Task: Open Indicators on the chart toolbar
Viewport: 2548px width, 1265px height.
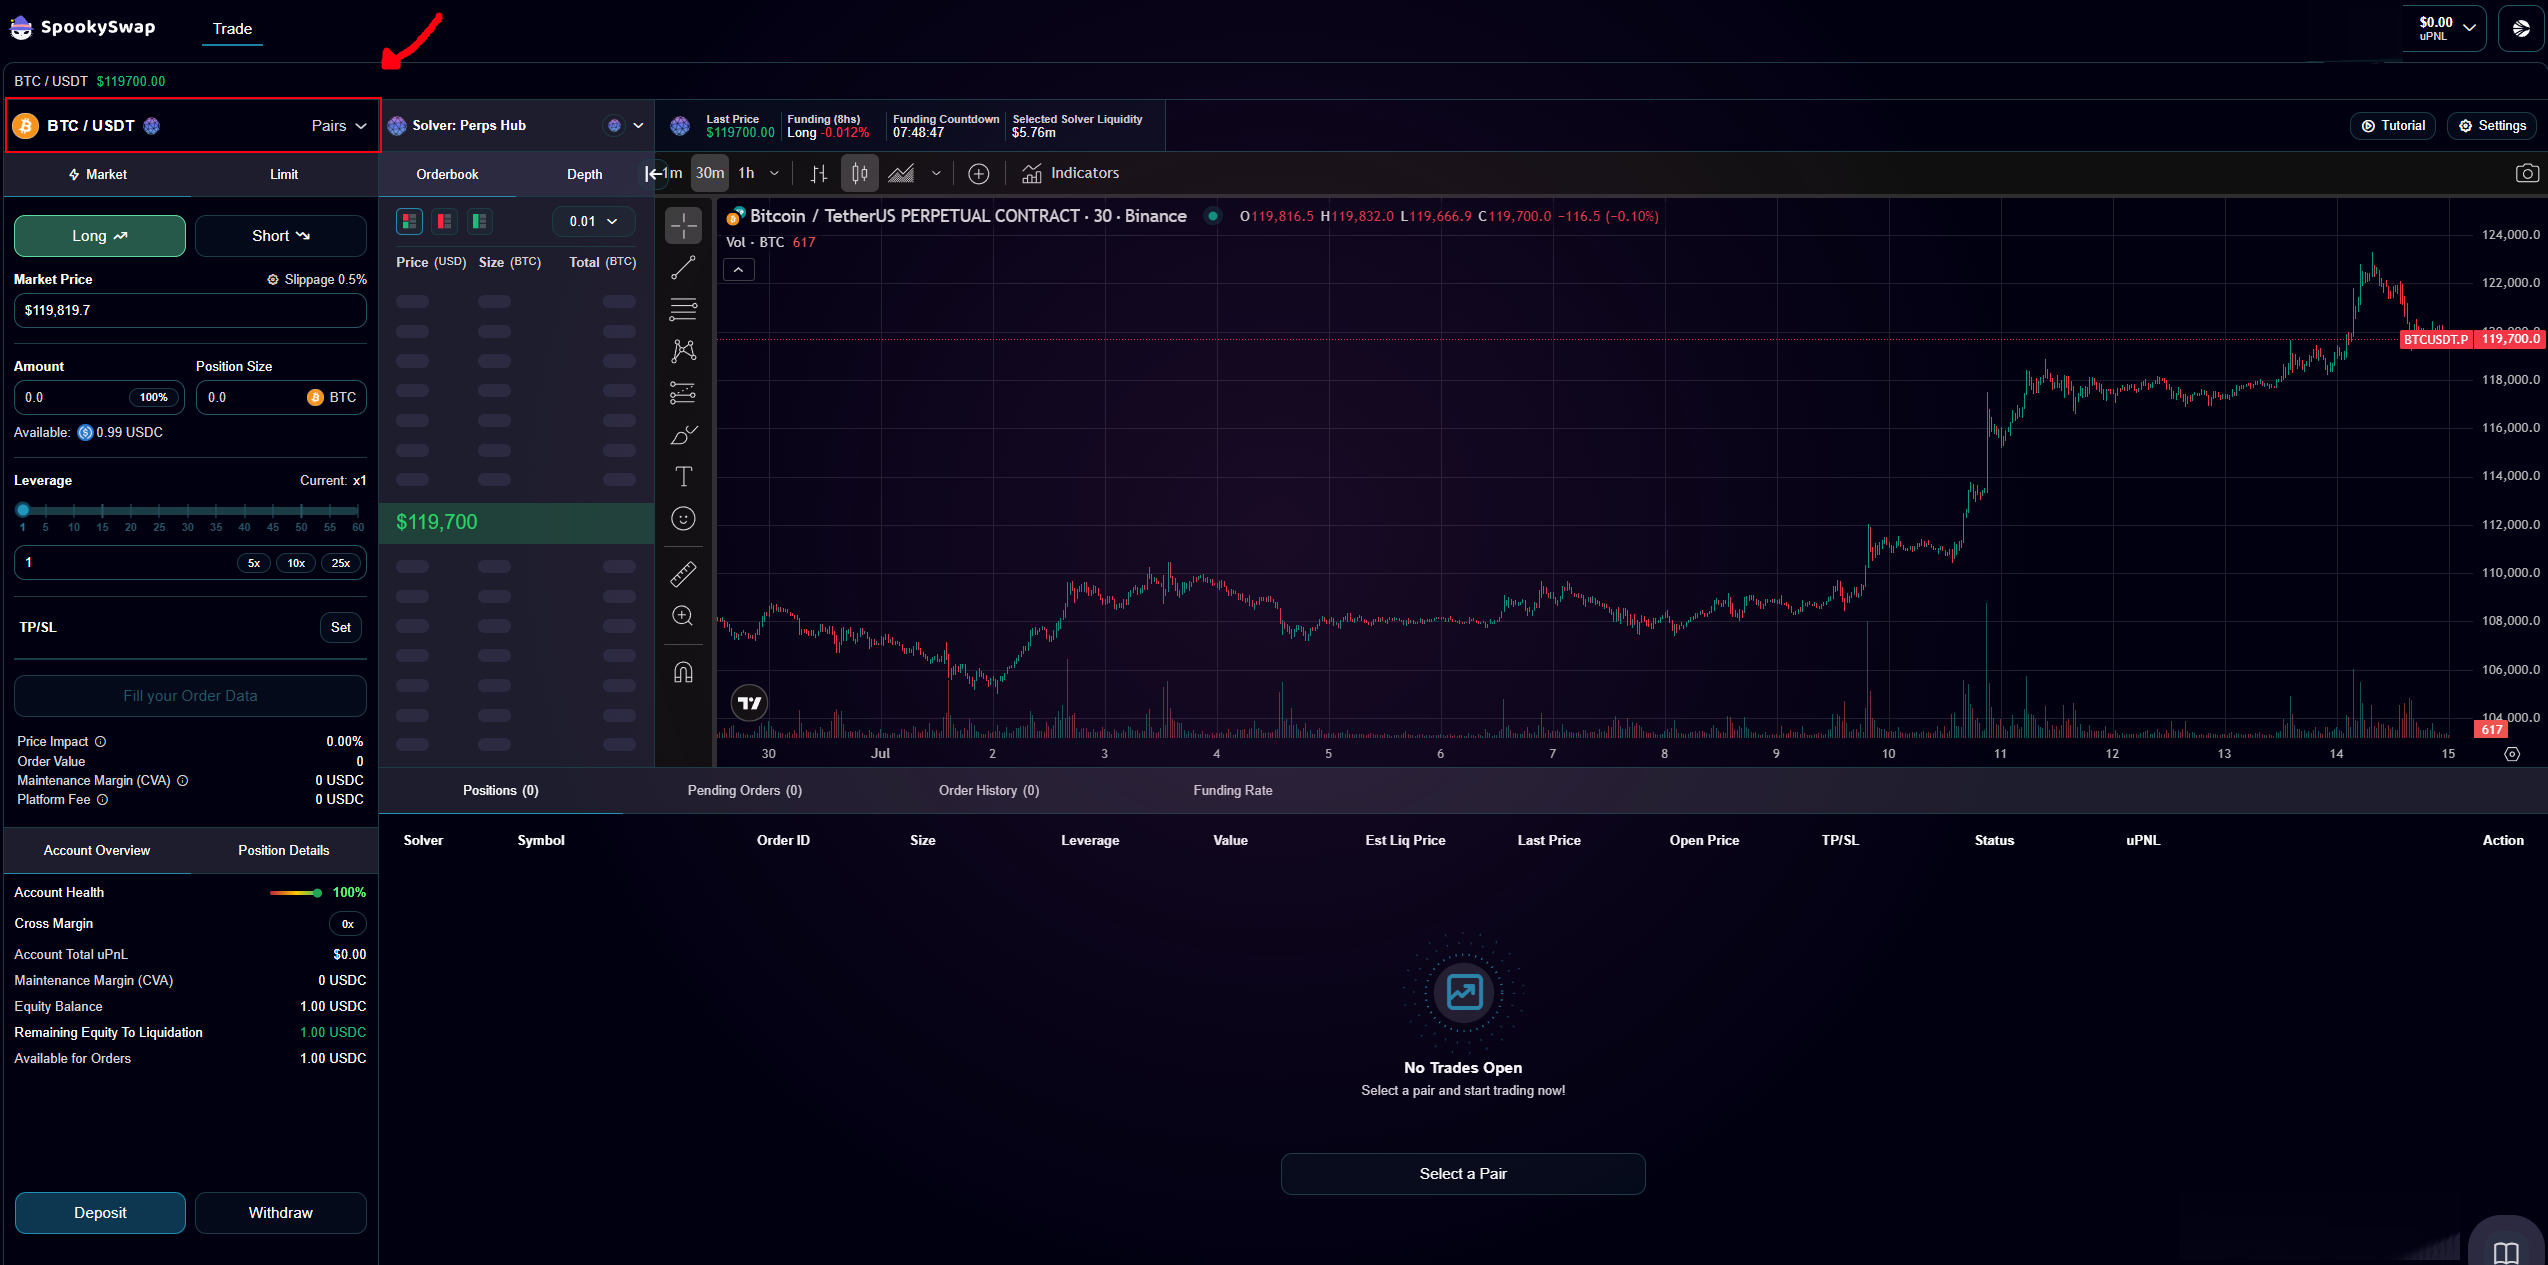Action: click(x=1071, y=172)
